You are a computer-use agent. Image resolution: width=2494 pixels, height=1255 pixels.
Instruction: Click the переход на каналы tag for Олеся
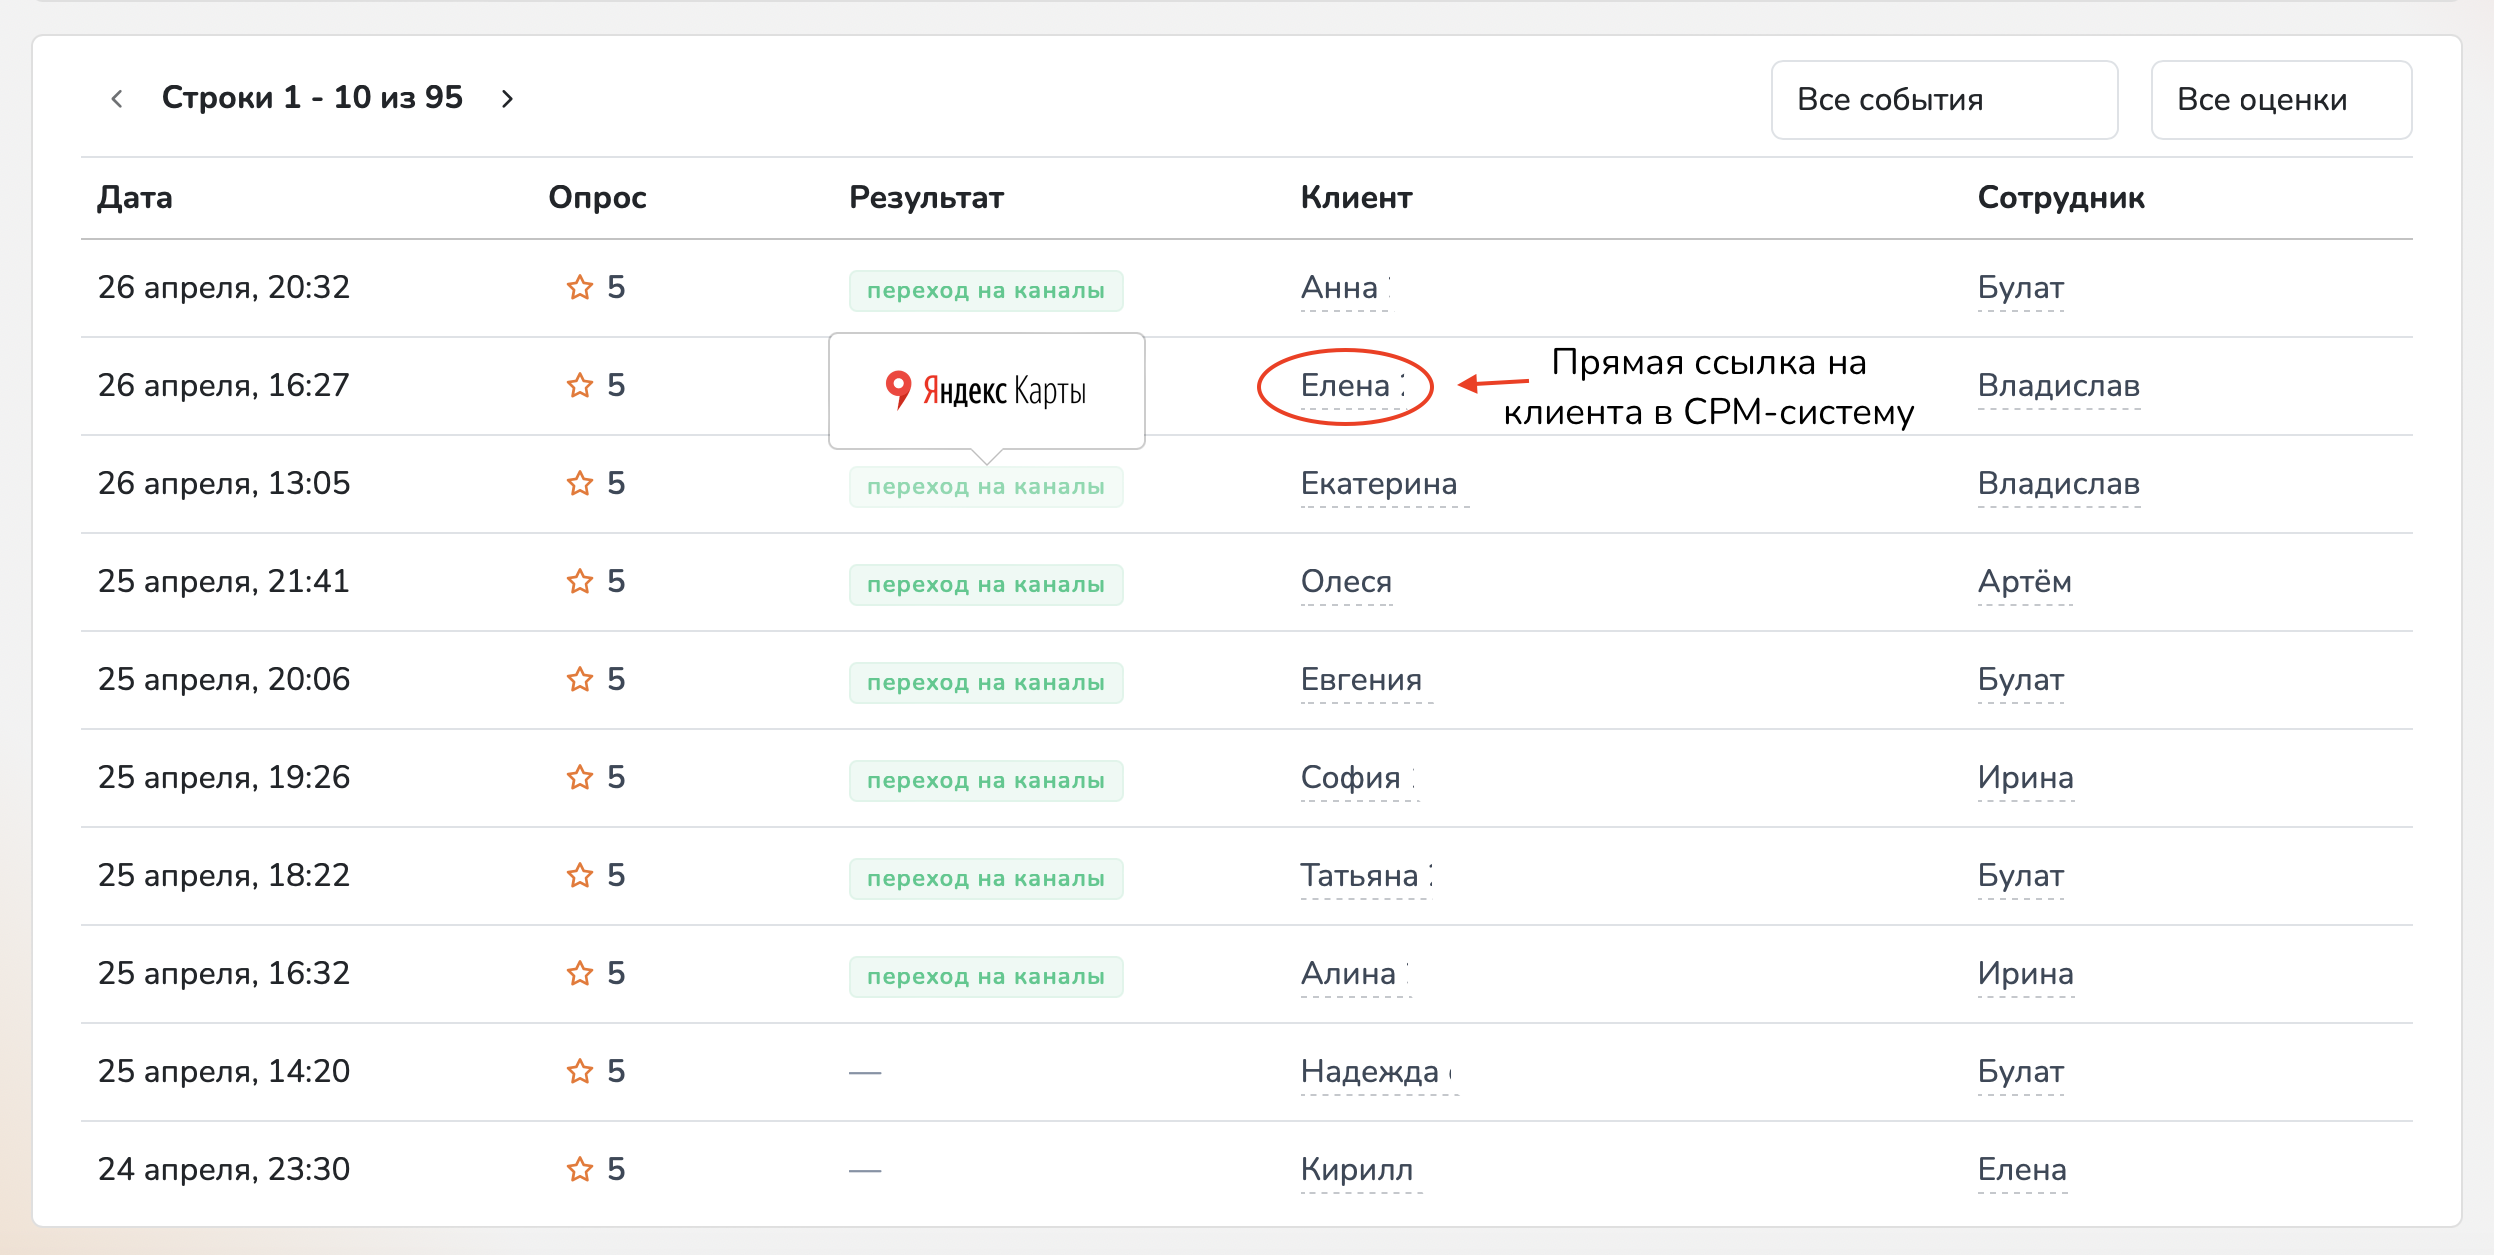(x=985, y=585)
